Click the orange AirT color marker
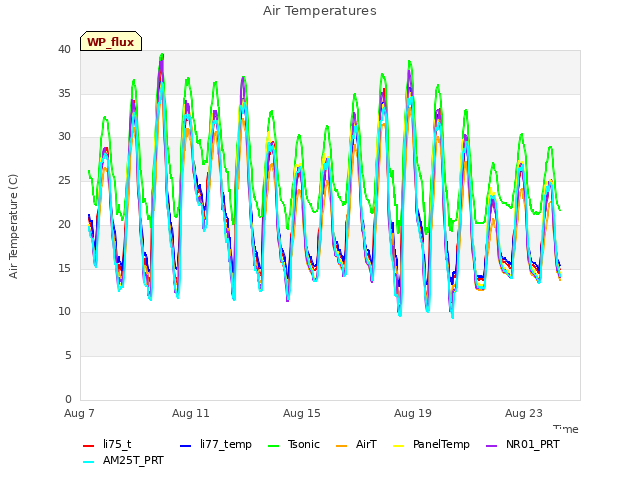 point(341,446)
